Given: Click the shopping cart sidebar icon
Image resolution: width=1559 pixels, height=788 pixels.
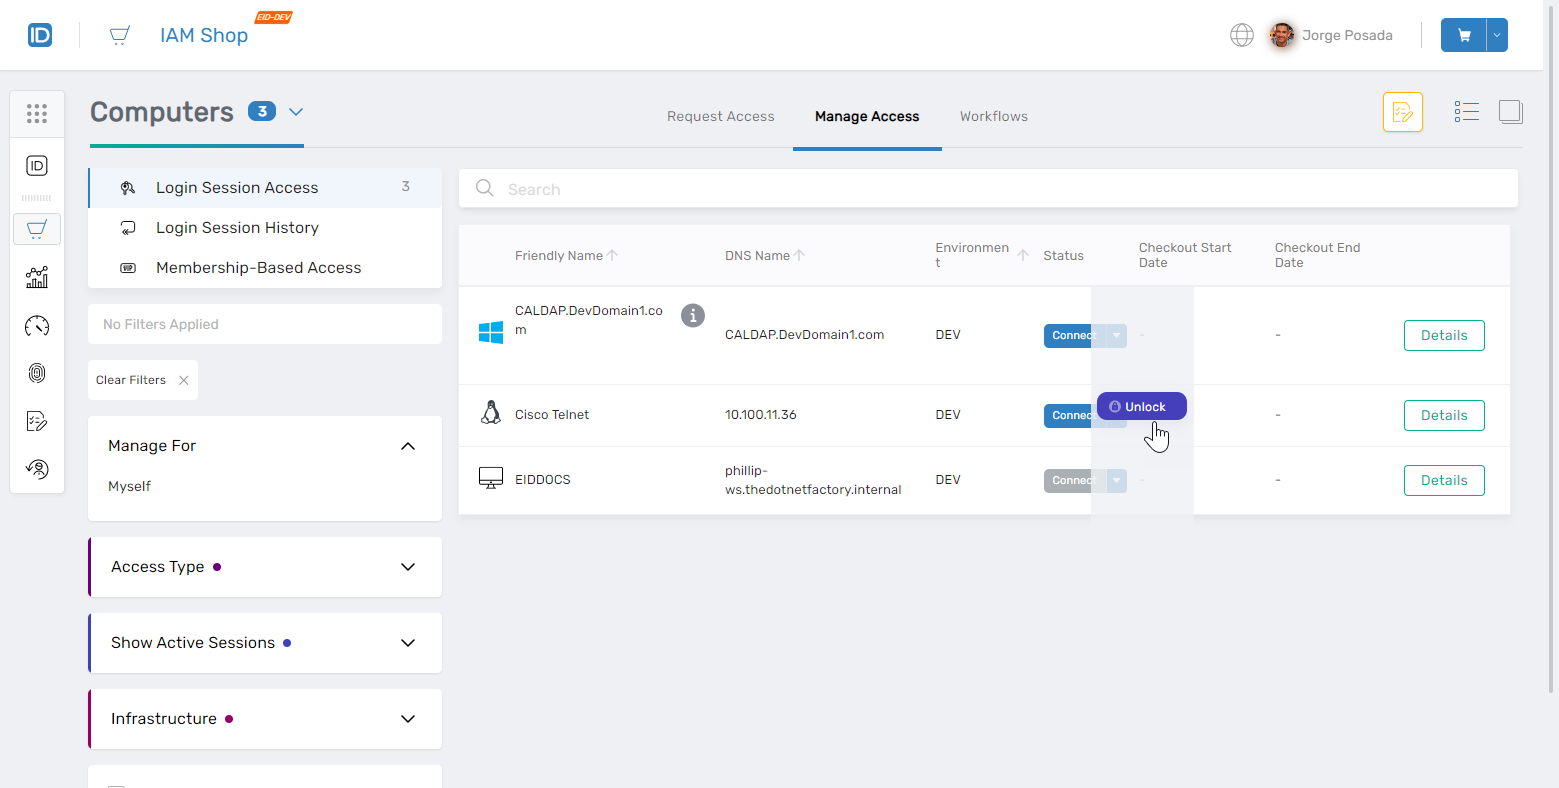Looking at the screenshot, I should (x=37, y=230).
